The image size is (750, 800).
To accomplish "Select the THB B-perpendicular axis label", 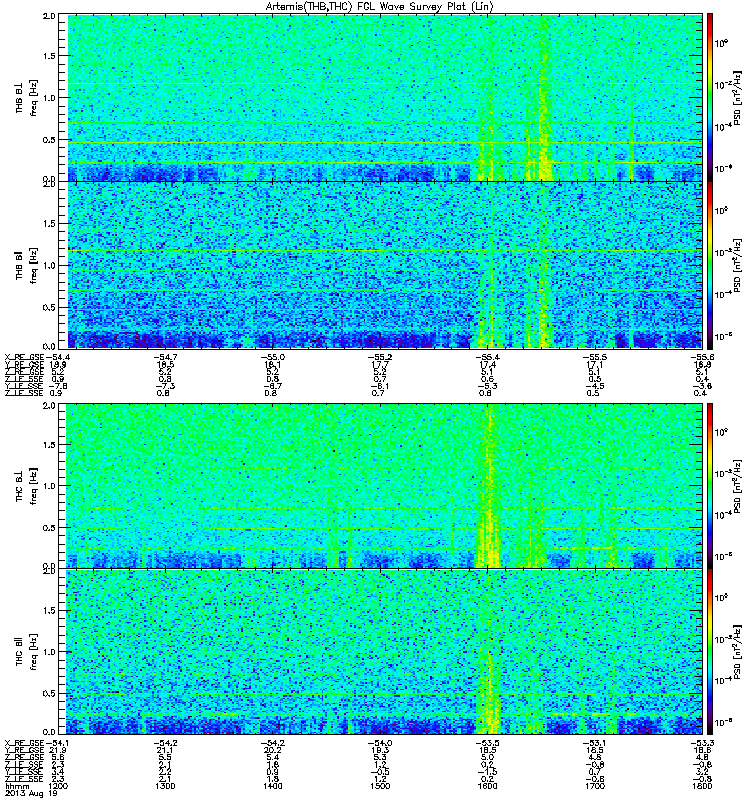I will [x=19, y=98].
